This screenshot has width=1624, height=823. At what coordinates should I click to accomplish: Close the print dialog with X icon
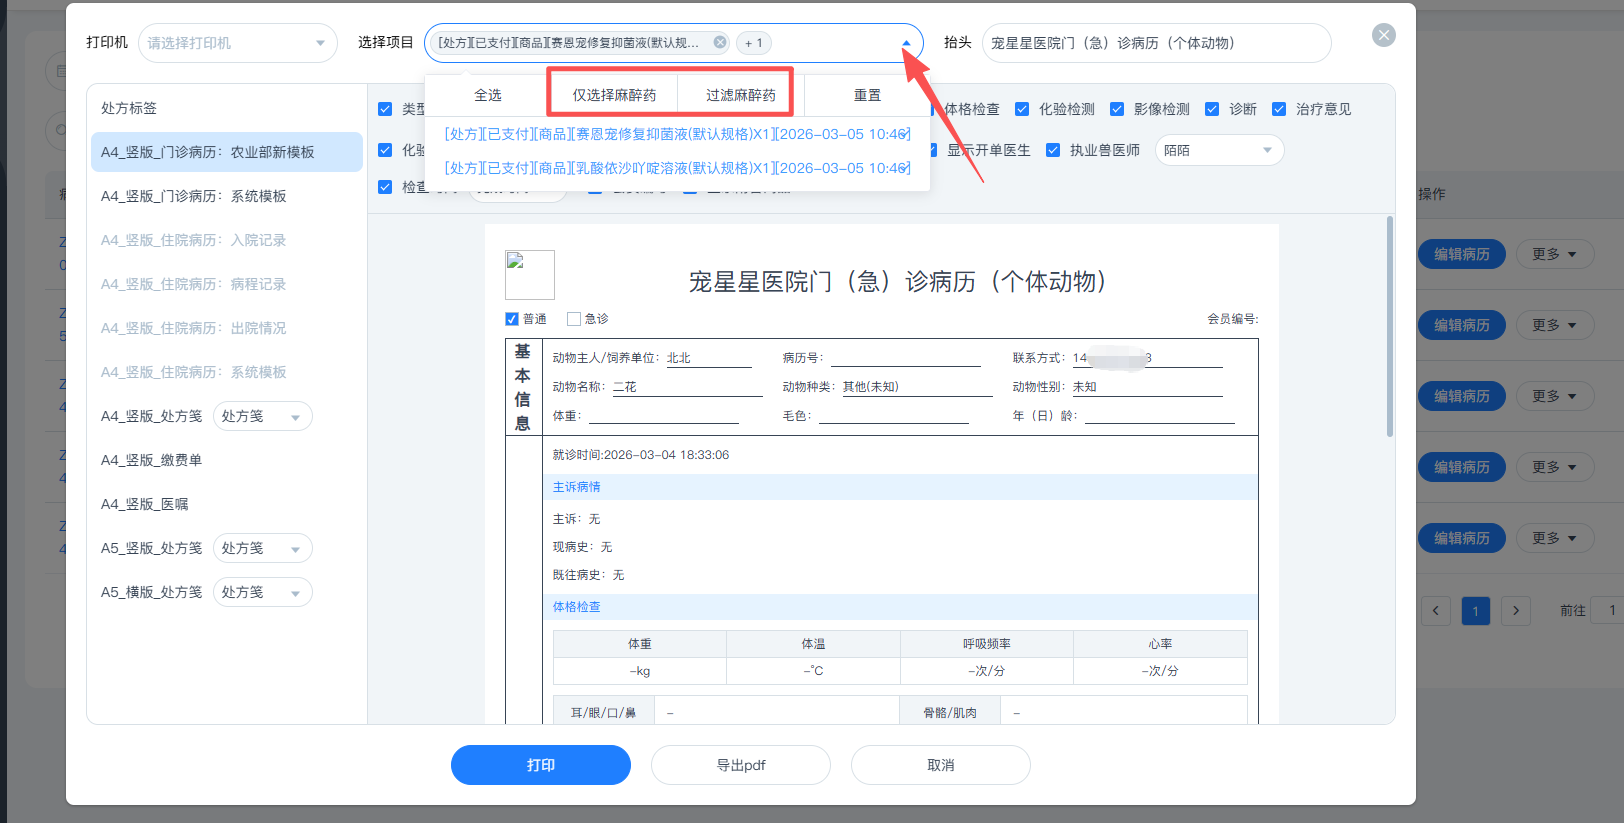click(x=1383, y=36)
